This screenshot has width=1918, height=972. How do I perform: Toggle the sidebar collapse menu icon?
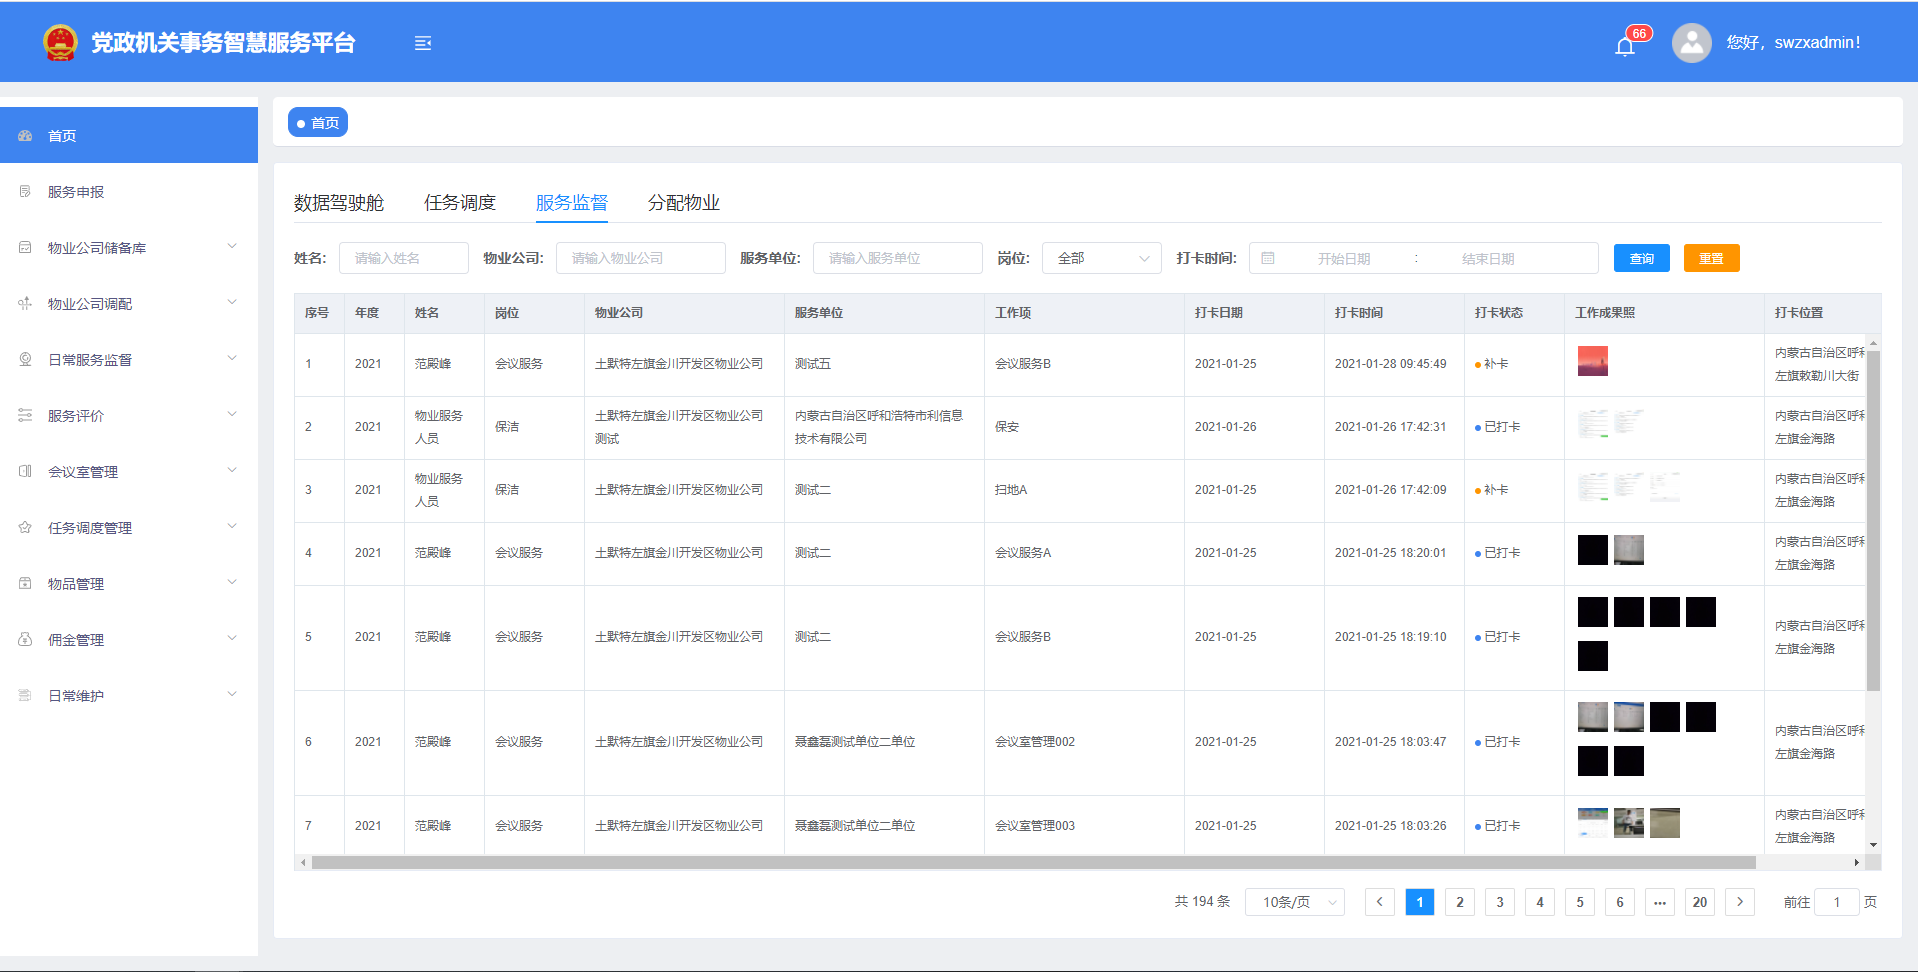point(423,43)
